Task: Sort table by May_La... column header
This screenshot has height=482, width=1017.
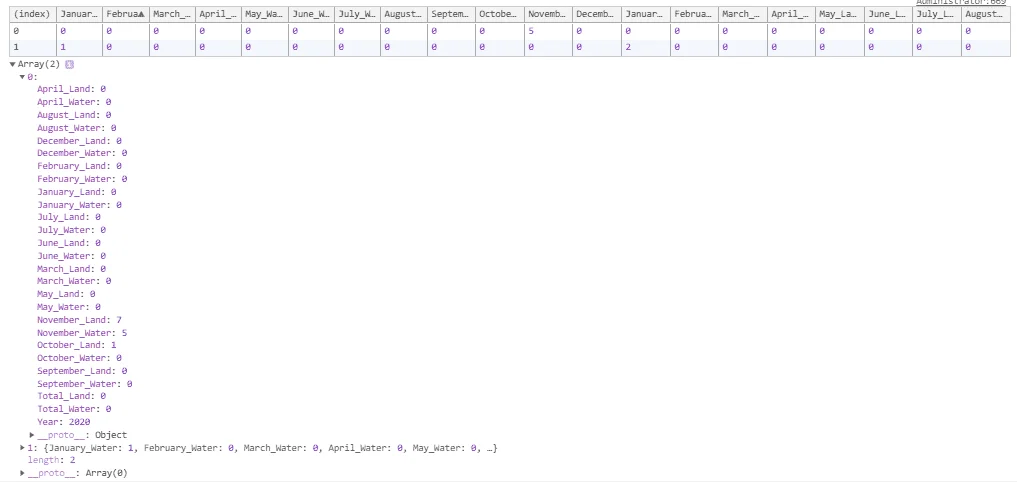Action: (x=839, y=14)
